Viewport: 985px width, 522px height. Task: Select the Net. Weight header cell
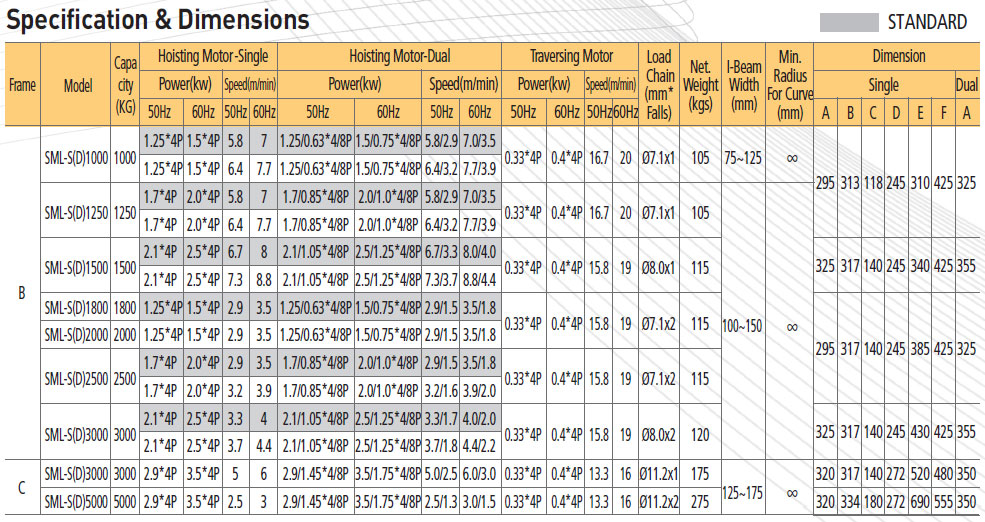[x=700, y=84]
